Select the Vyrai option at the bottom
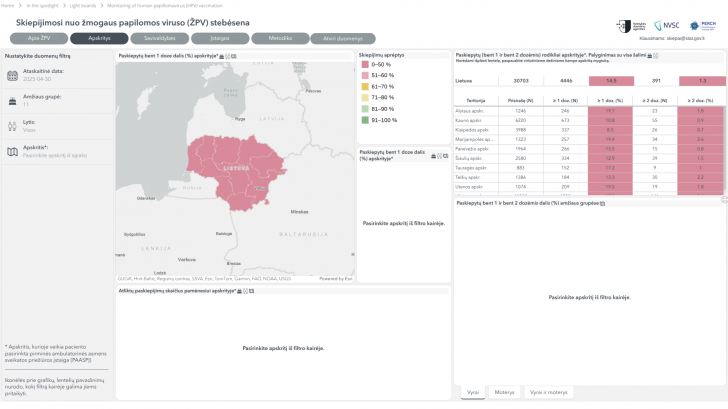 point(473,392)
